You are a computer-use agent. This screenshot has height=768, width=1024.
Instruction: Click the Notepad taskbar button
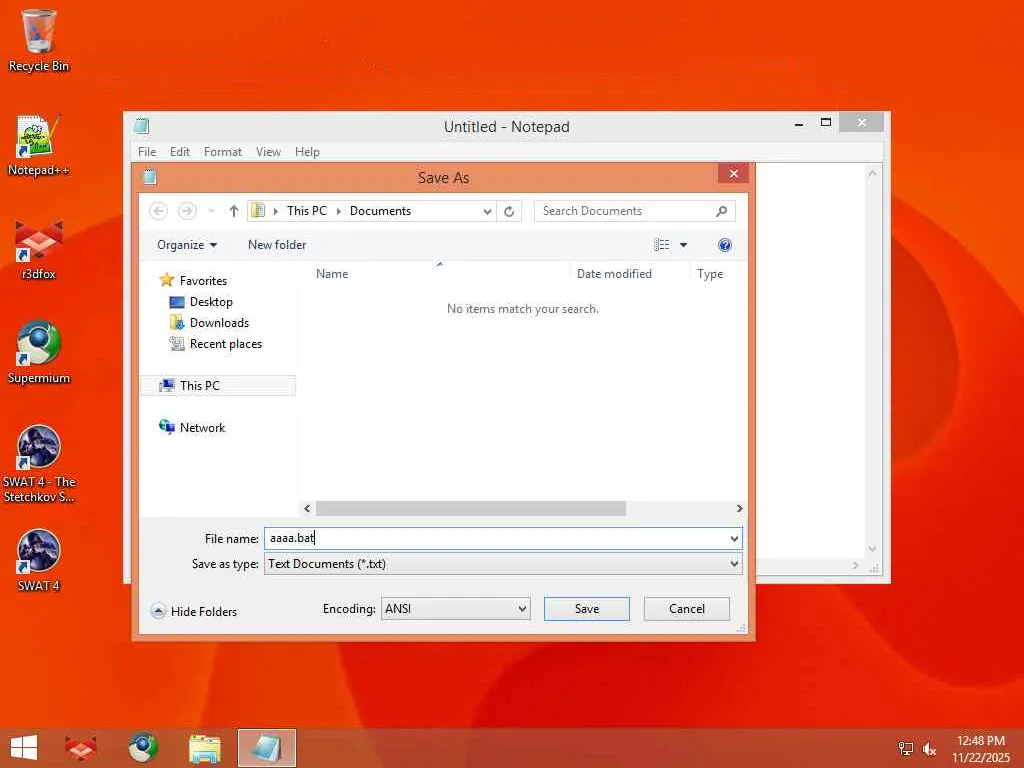[x=266, y=748]
